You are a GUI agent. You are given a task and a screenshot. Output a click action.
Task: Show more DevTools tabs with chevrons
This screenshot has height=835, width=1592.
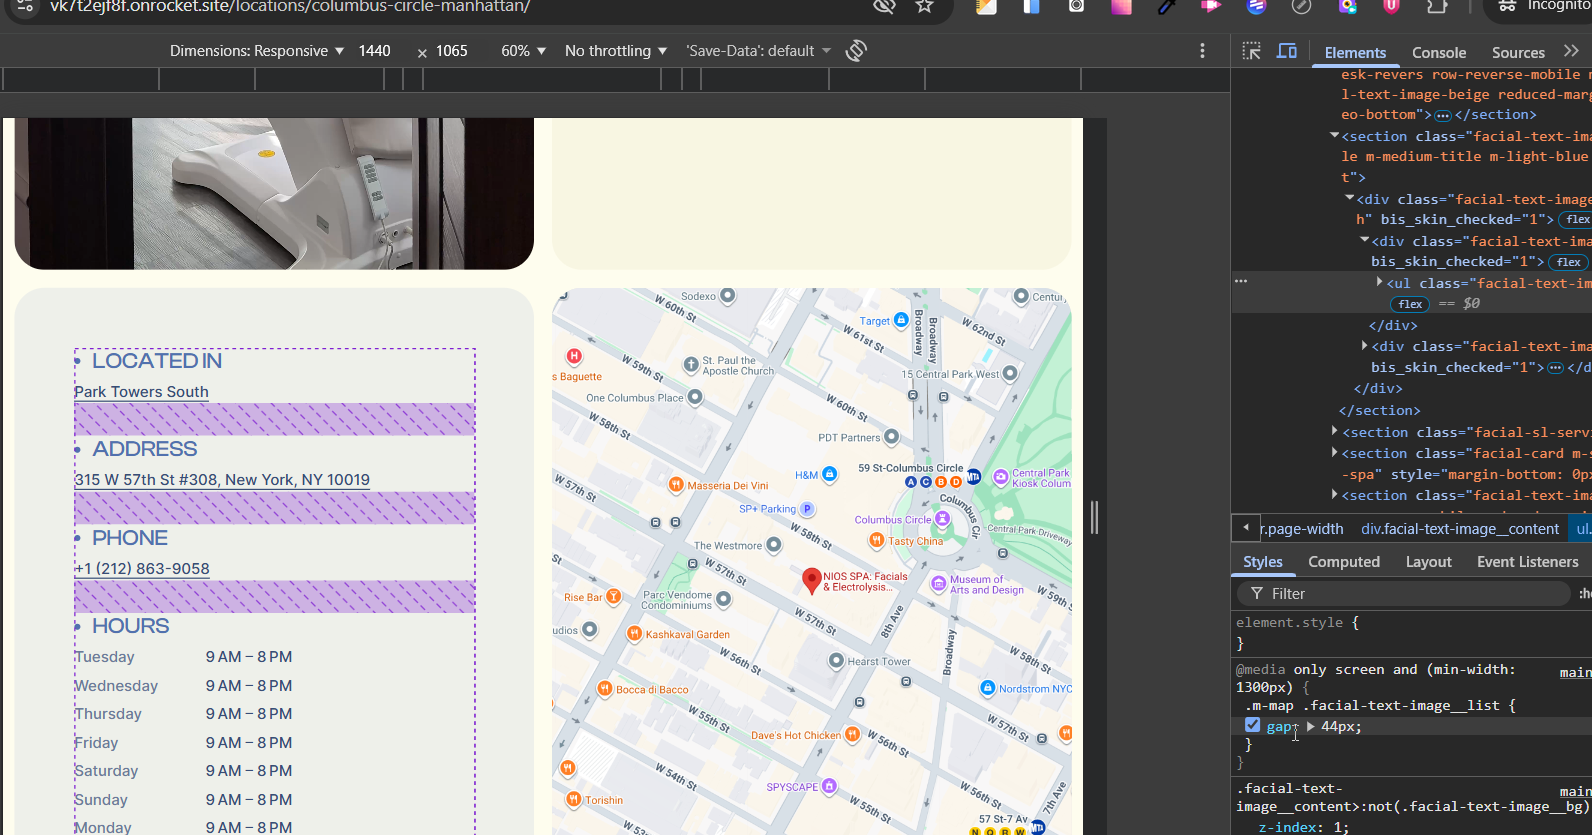pyautogui.click(x=1571, y=51)
